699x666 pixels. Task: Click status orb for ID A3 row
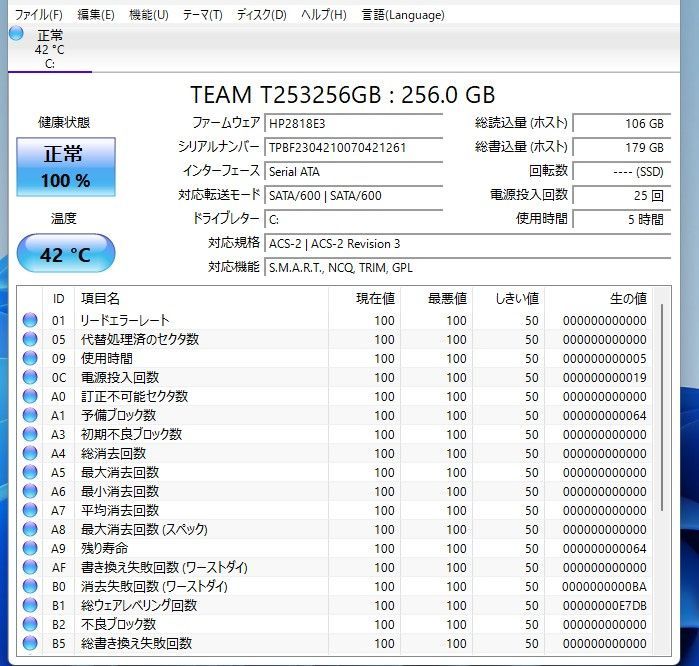(x=30, y=434)
